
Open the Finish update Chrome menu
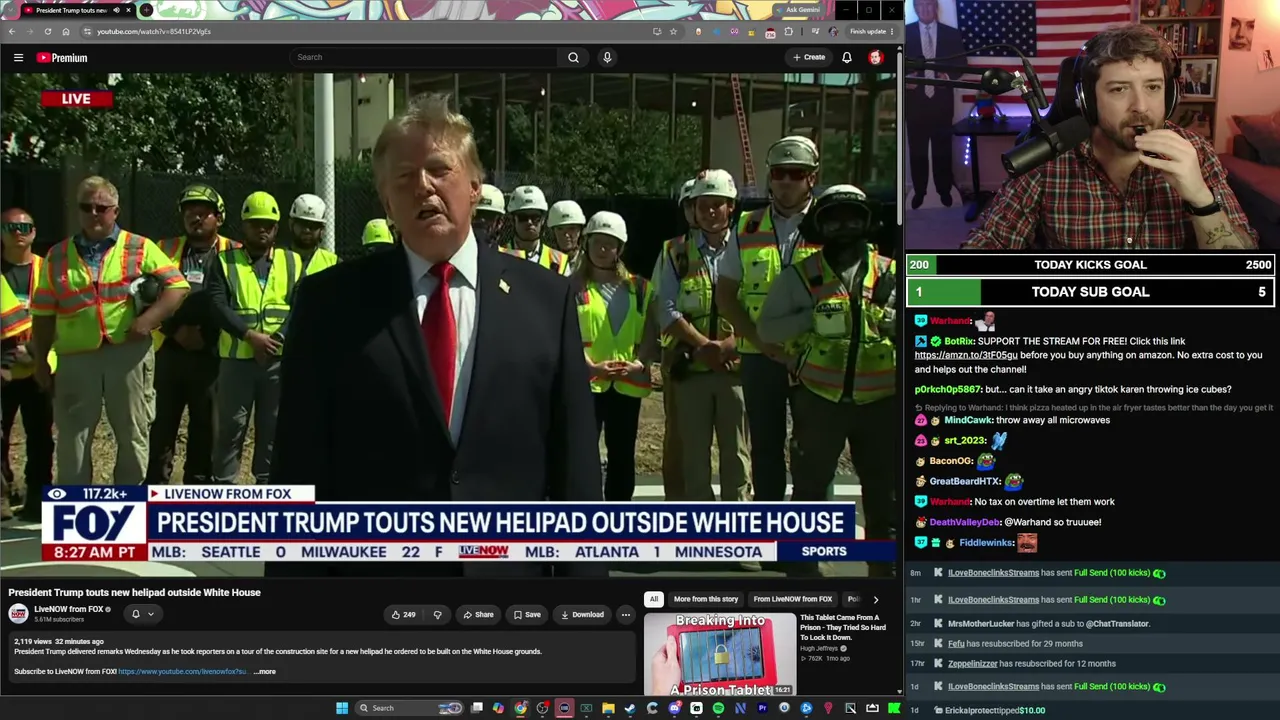(x=871, y=31)
